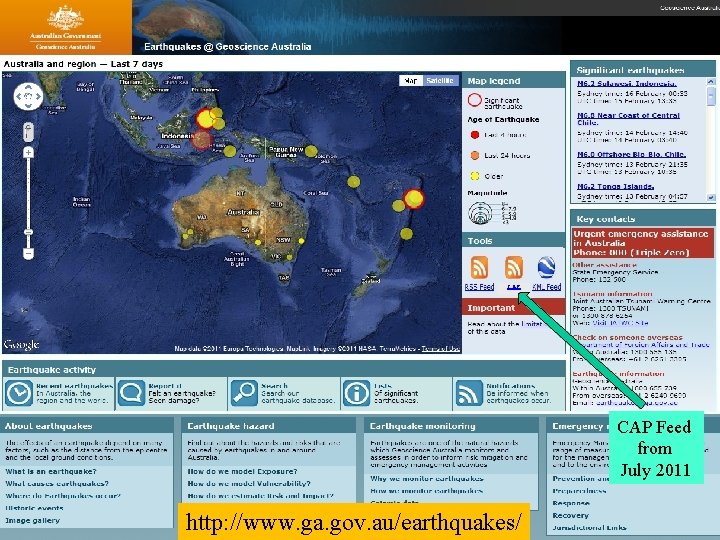
Task: Open Recent earthquakes clock icon
Action: (19, 393)
